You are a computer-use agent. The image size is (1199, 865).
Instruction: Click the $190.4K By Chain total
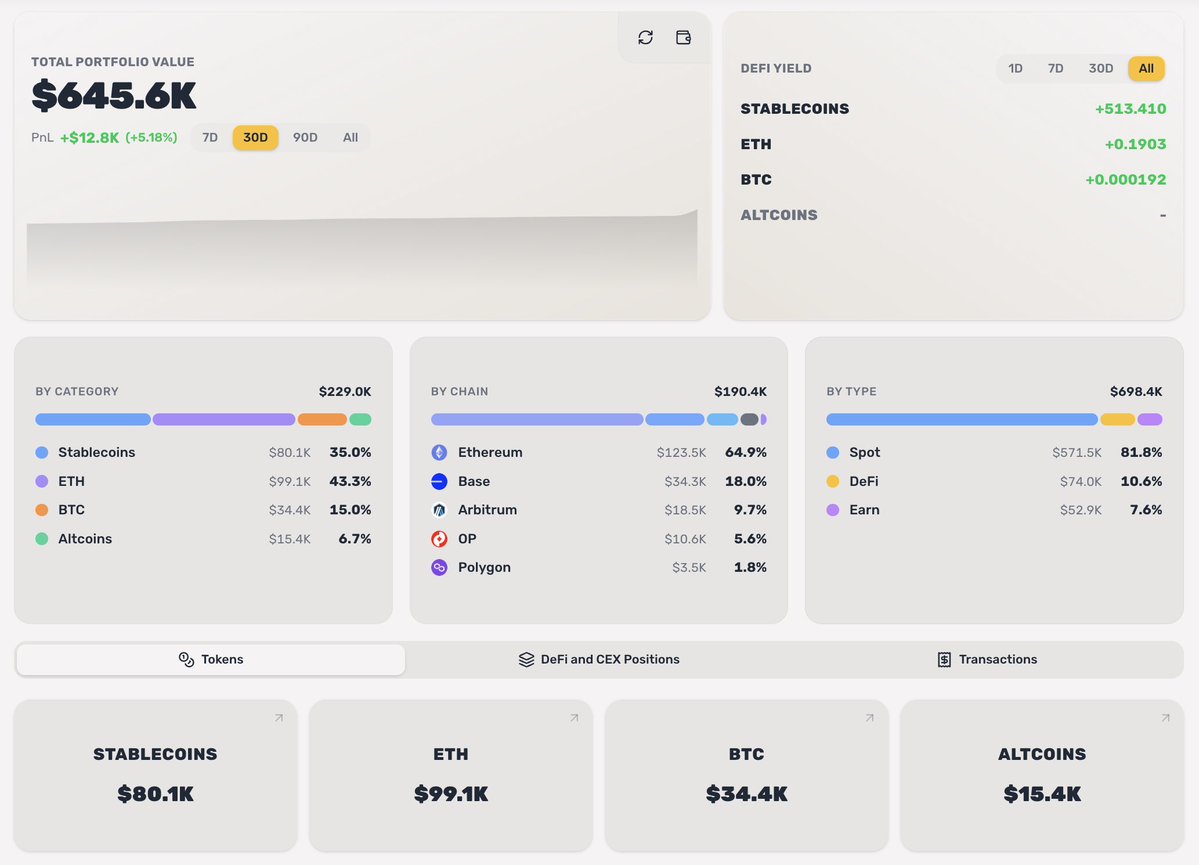click(x=740, y=392)
